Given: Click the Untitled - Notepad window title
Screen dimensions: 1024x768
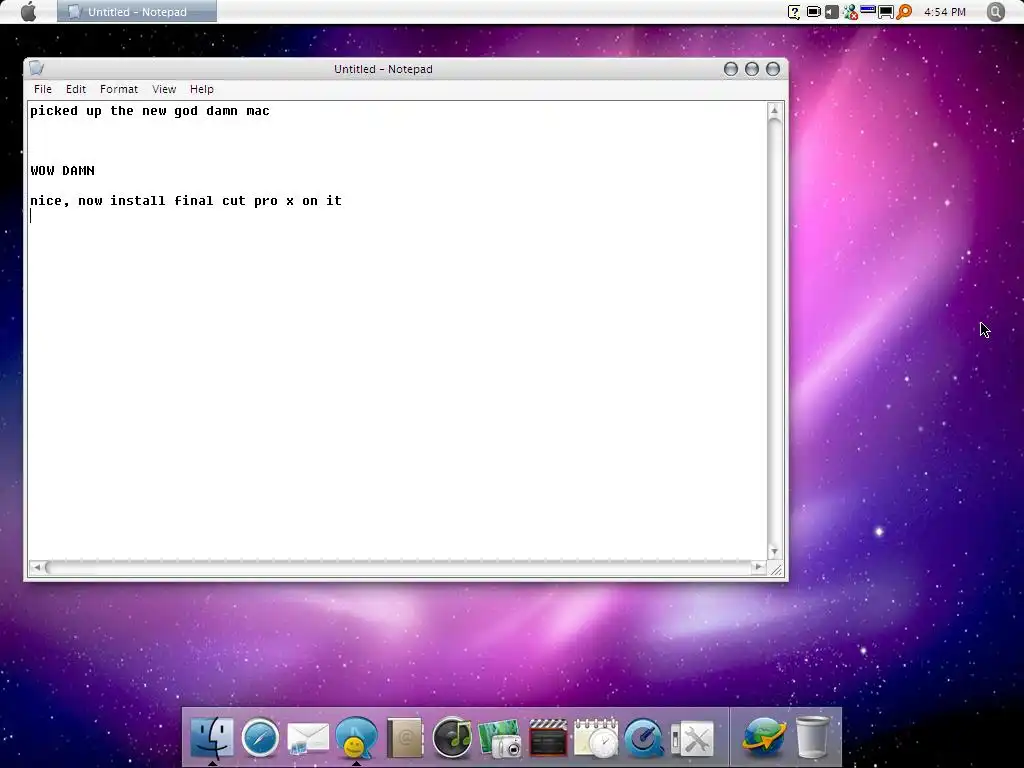Looking at the screenshot, I should [383, 69].
